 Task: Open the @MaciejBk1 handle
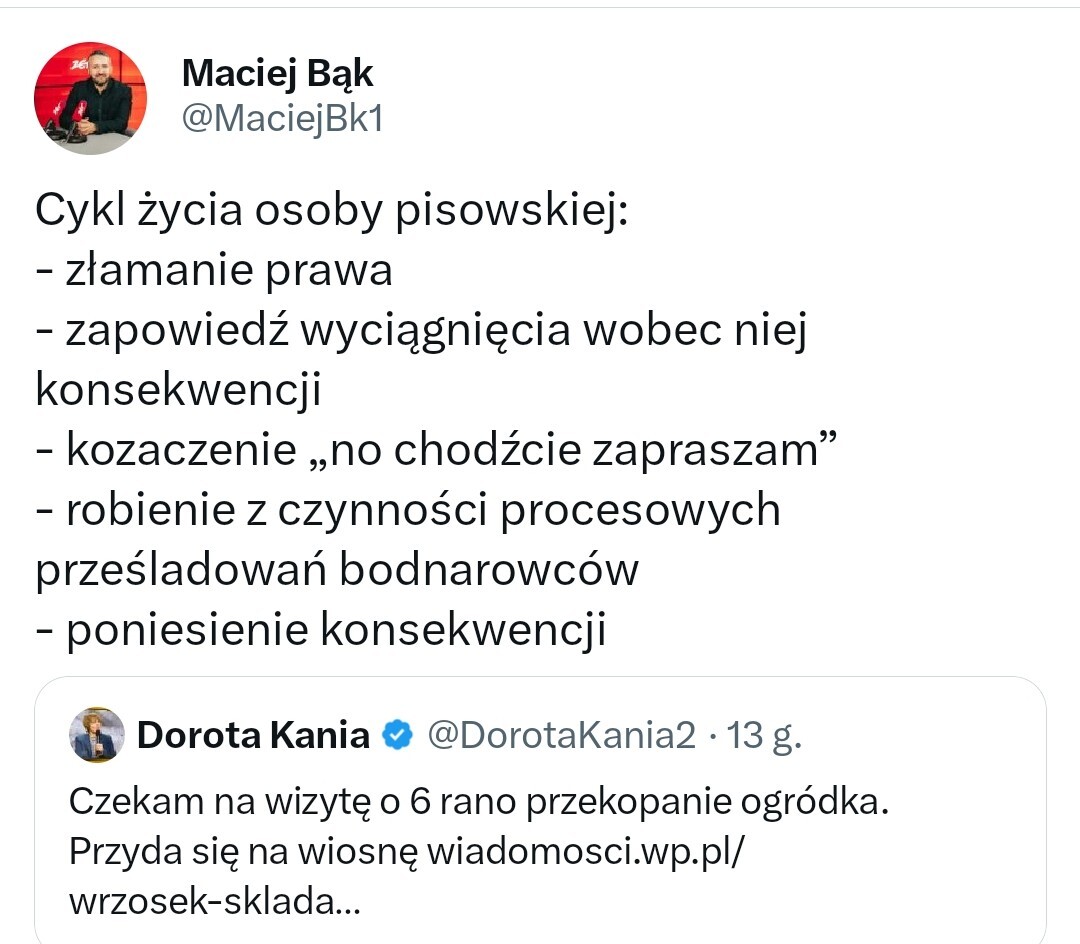click(x=282, y=119)
